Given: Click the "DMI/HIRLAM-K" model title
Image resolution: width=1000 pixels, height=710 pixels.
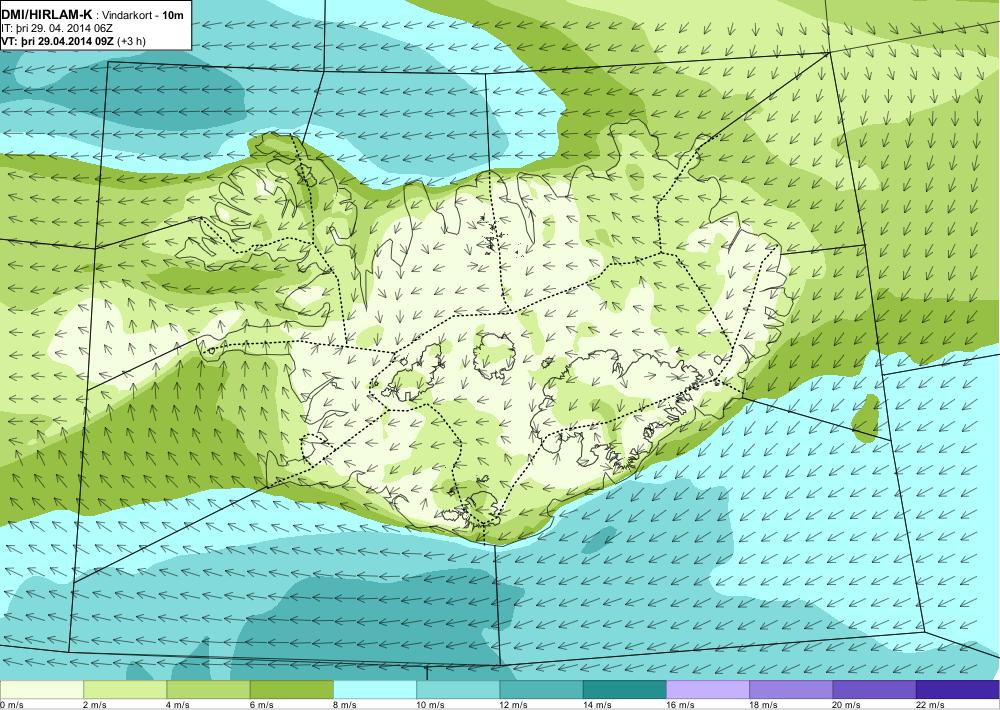Looking at the screenshot, I should pos(47,15).
